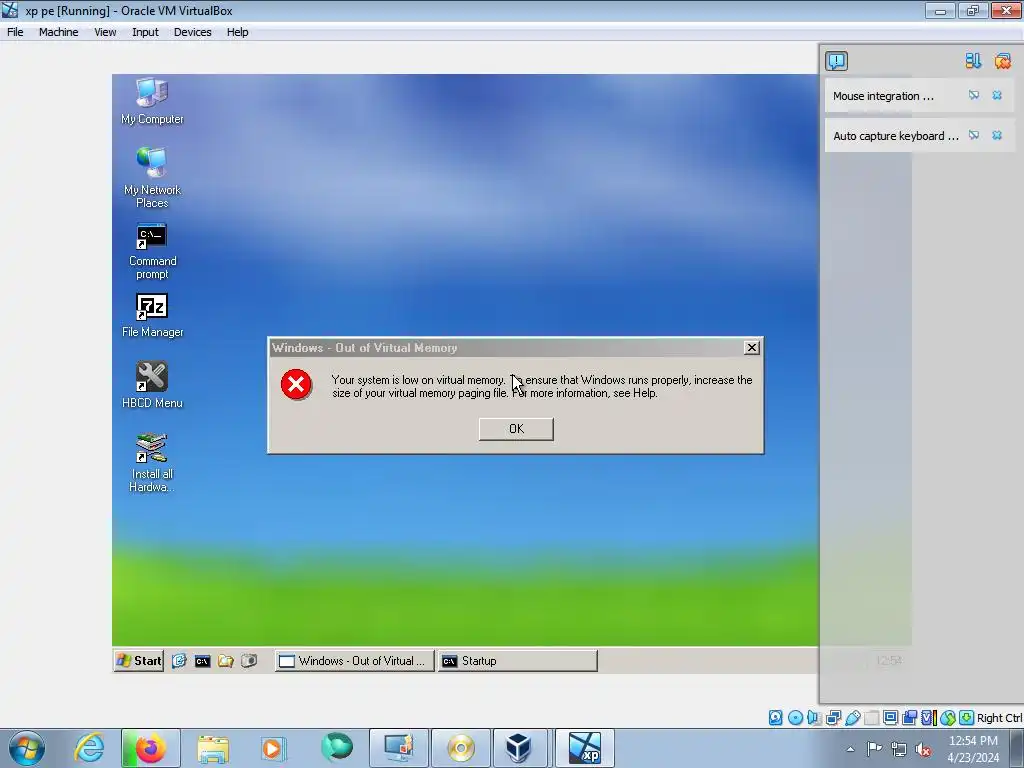This screenshot has height=768, width=1024.
Task: Switch to xp VM taskbar button
Action: tap(584, 748)
